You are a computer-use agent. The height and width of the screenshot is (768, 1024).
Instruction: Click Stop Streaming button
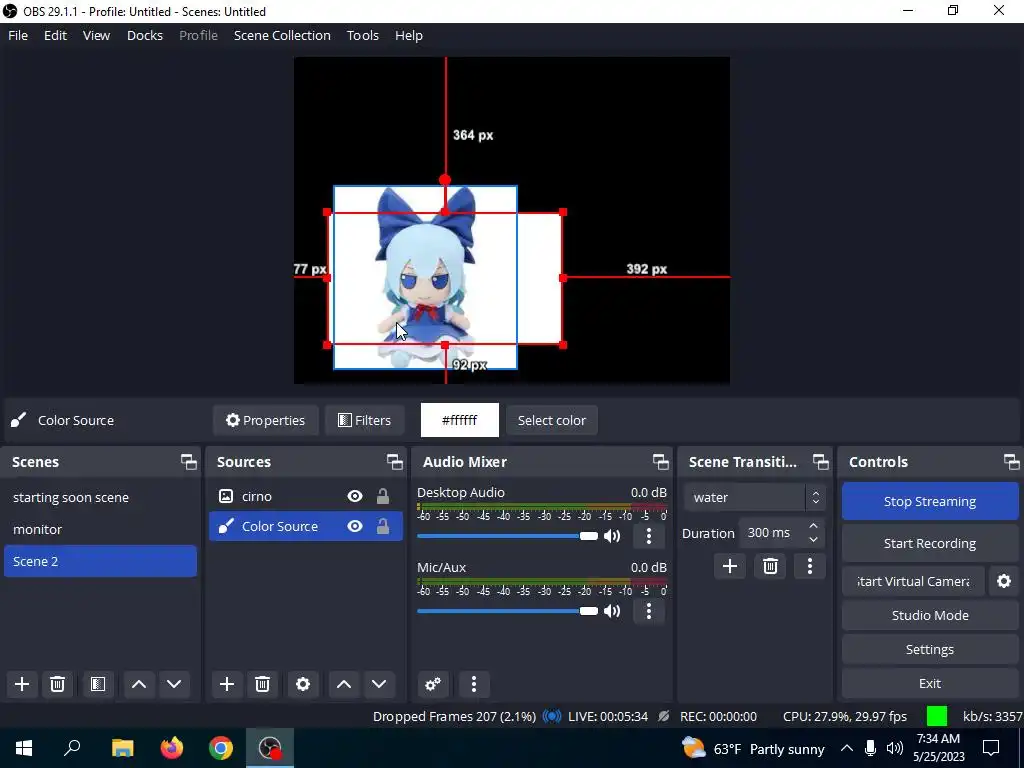930,501
